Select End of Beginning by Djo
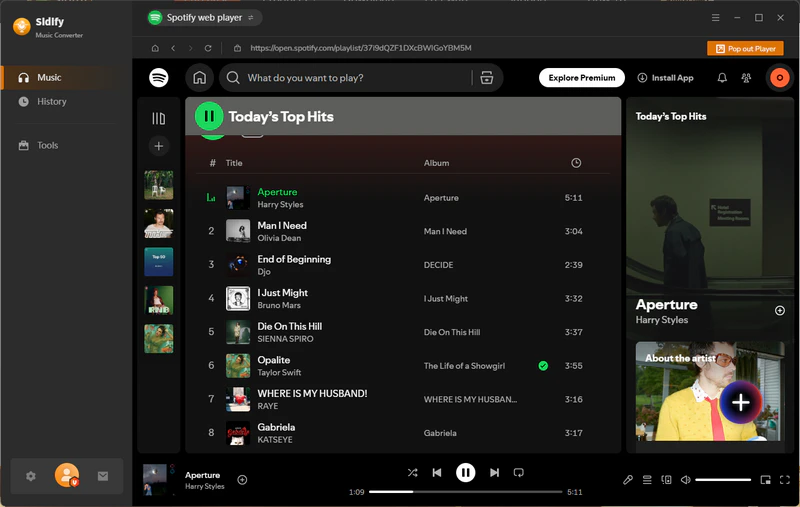 click(403, 265)
